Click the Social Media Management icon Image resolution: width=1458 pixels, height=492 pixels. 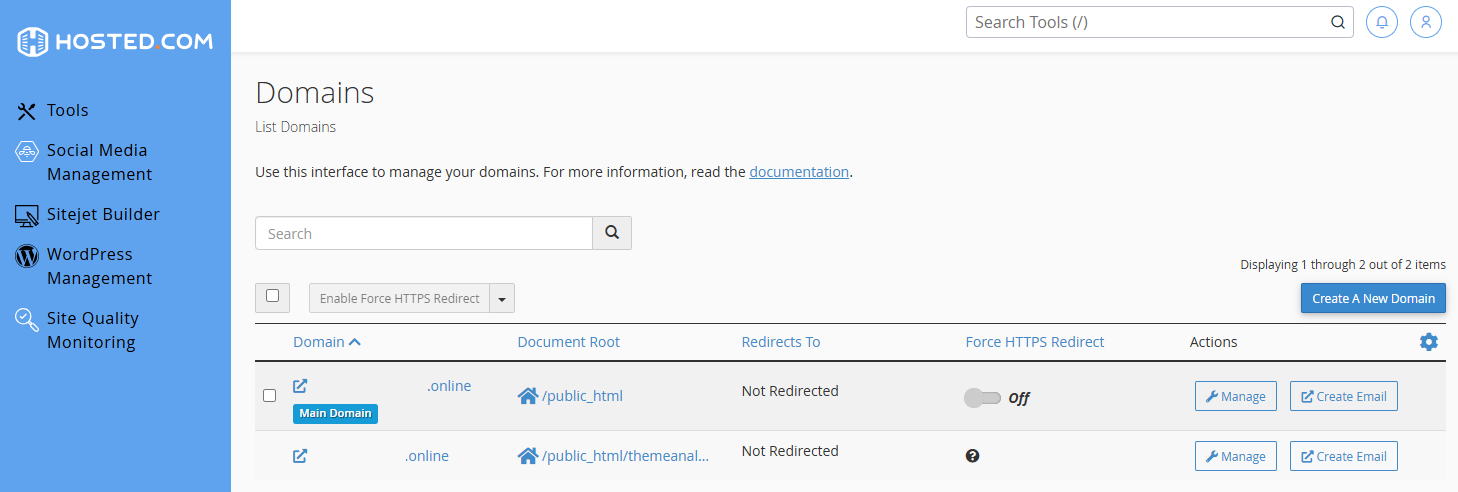click(27, 152)
